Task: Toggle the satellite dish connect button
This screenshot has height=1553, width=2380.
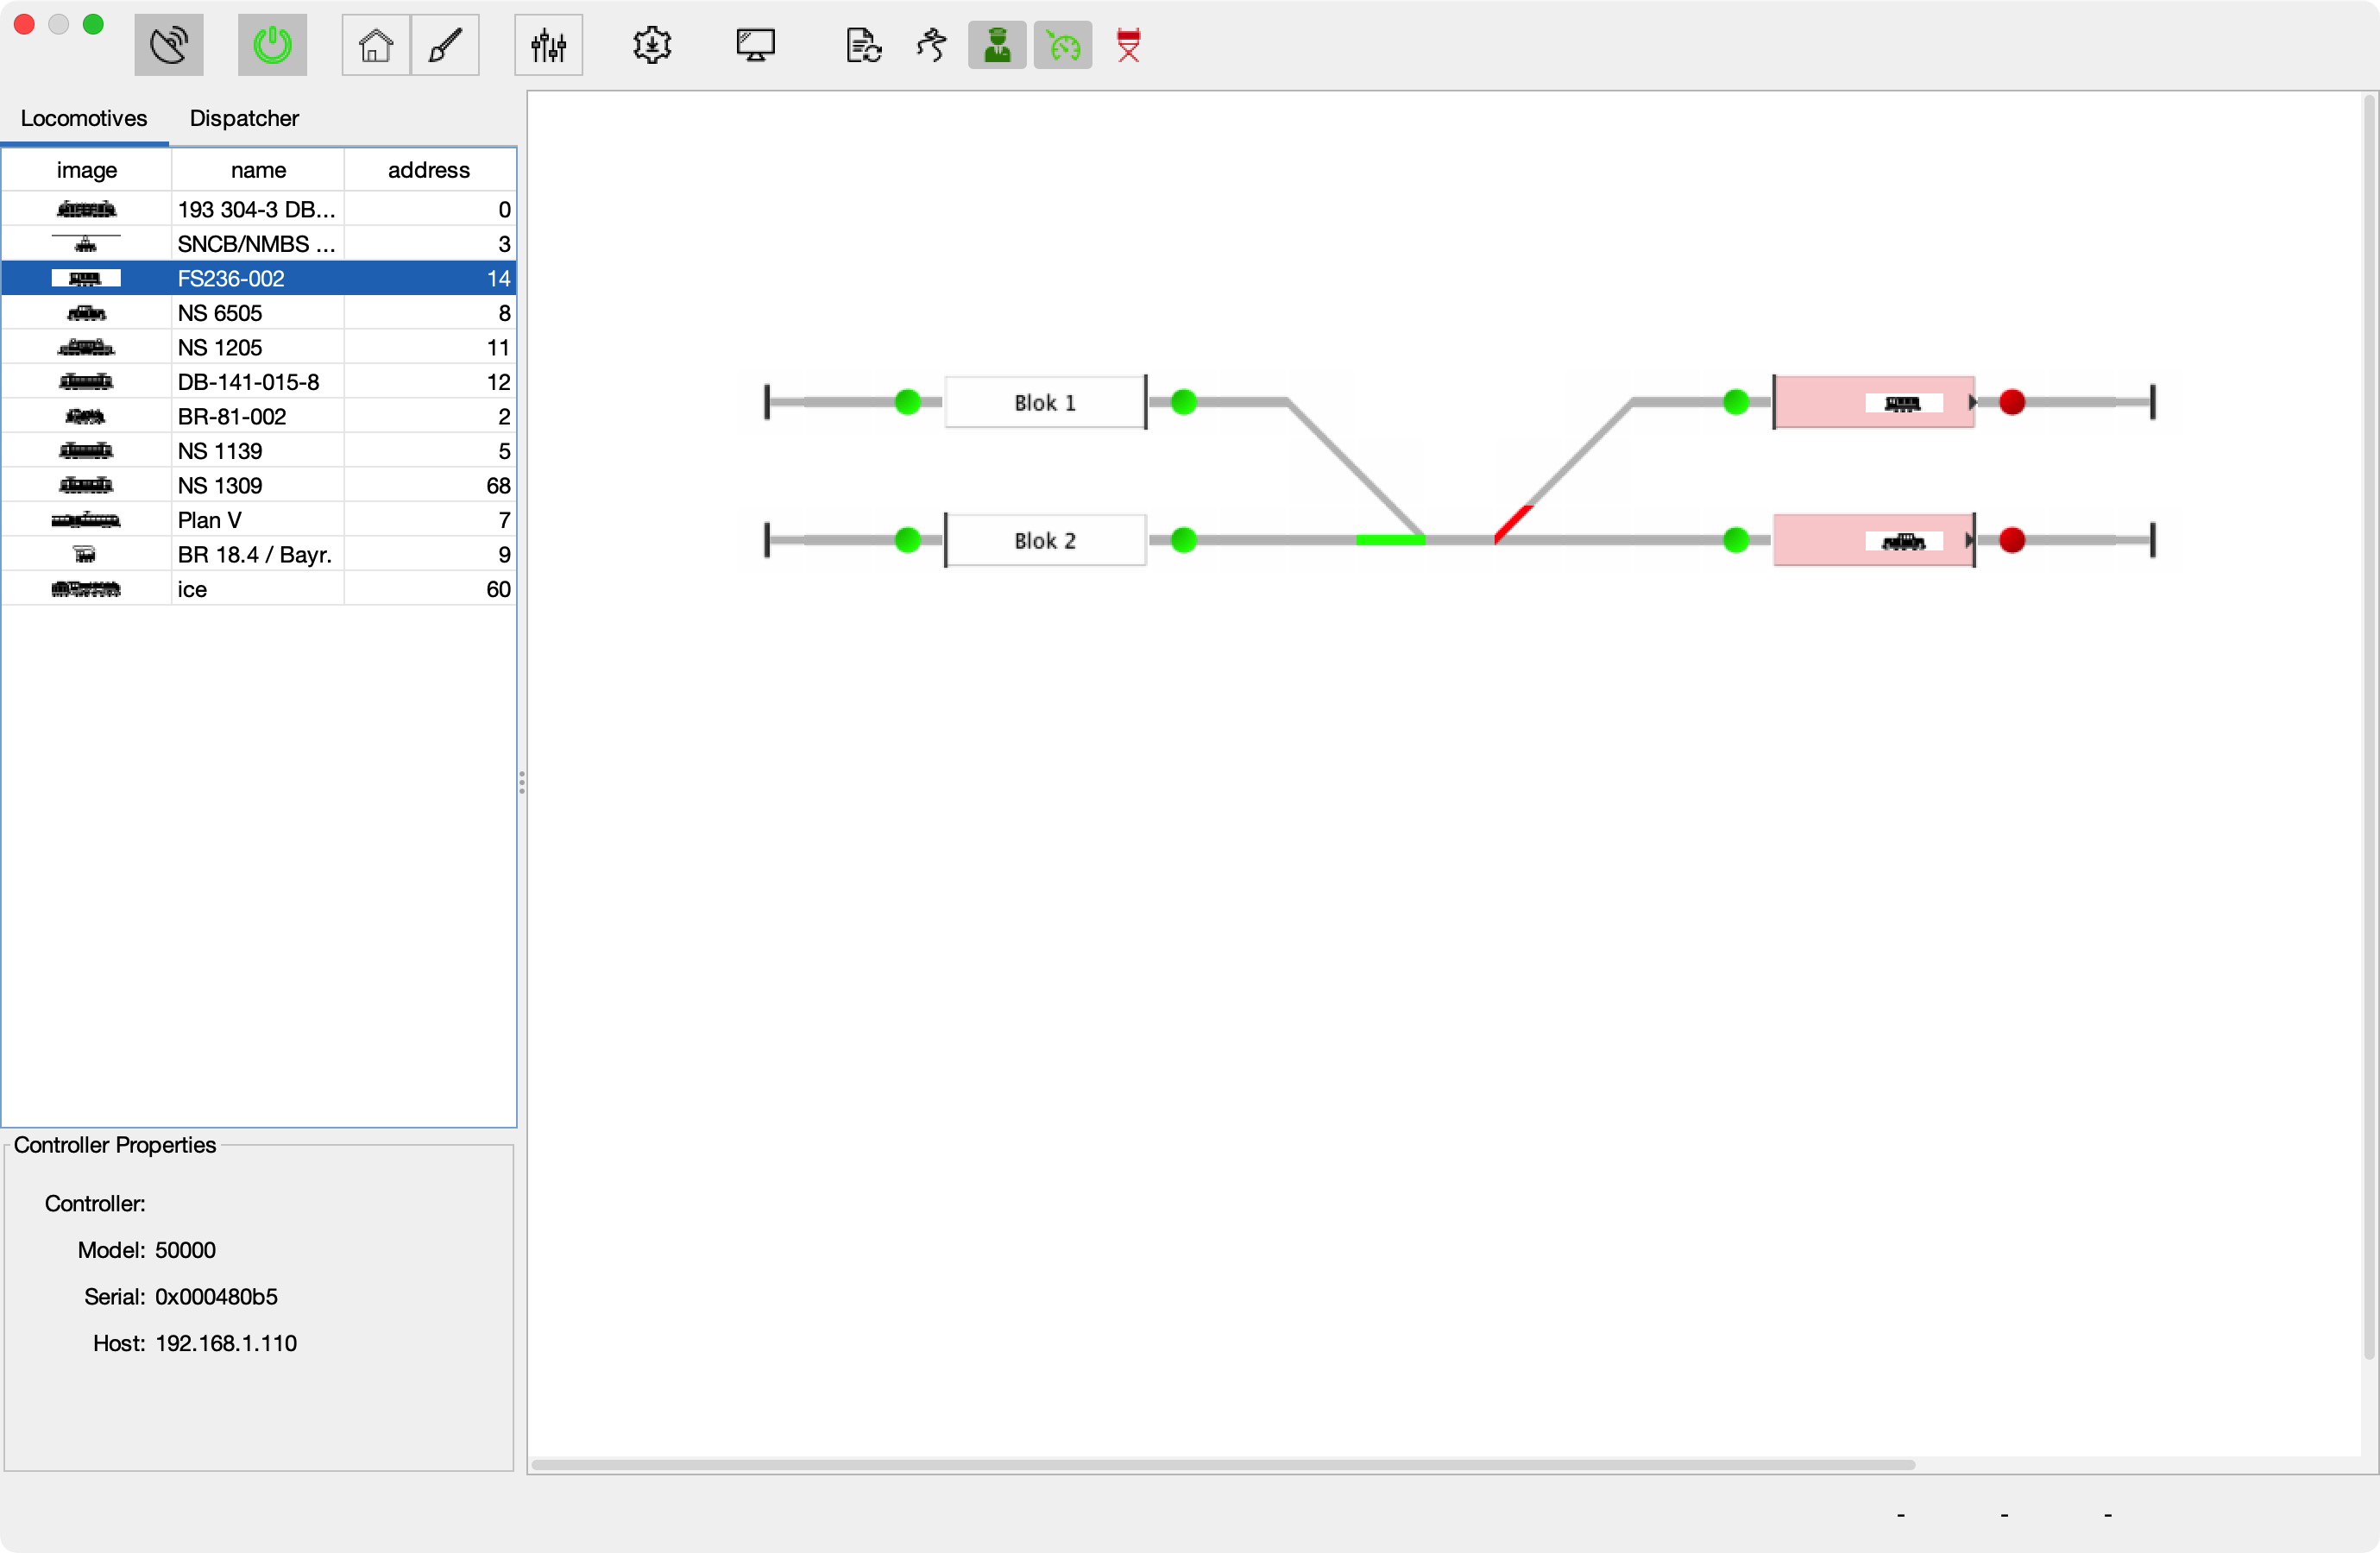Action: (x=169, y=45)
